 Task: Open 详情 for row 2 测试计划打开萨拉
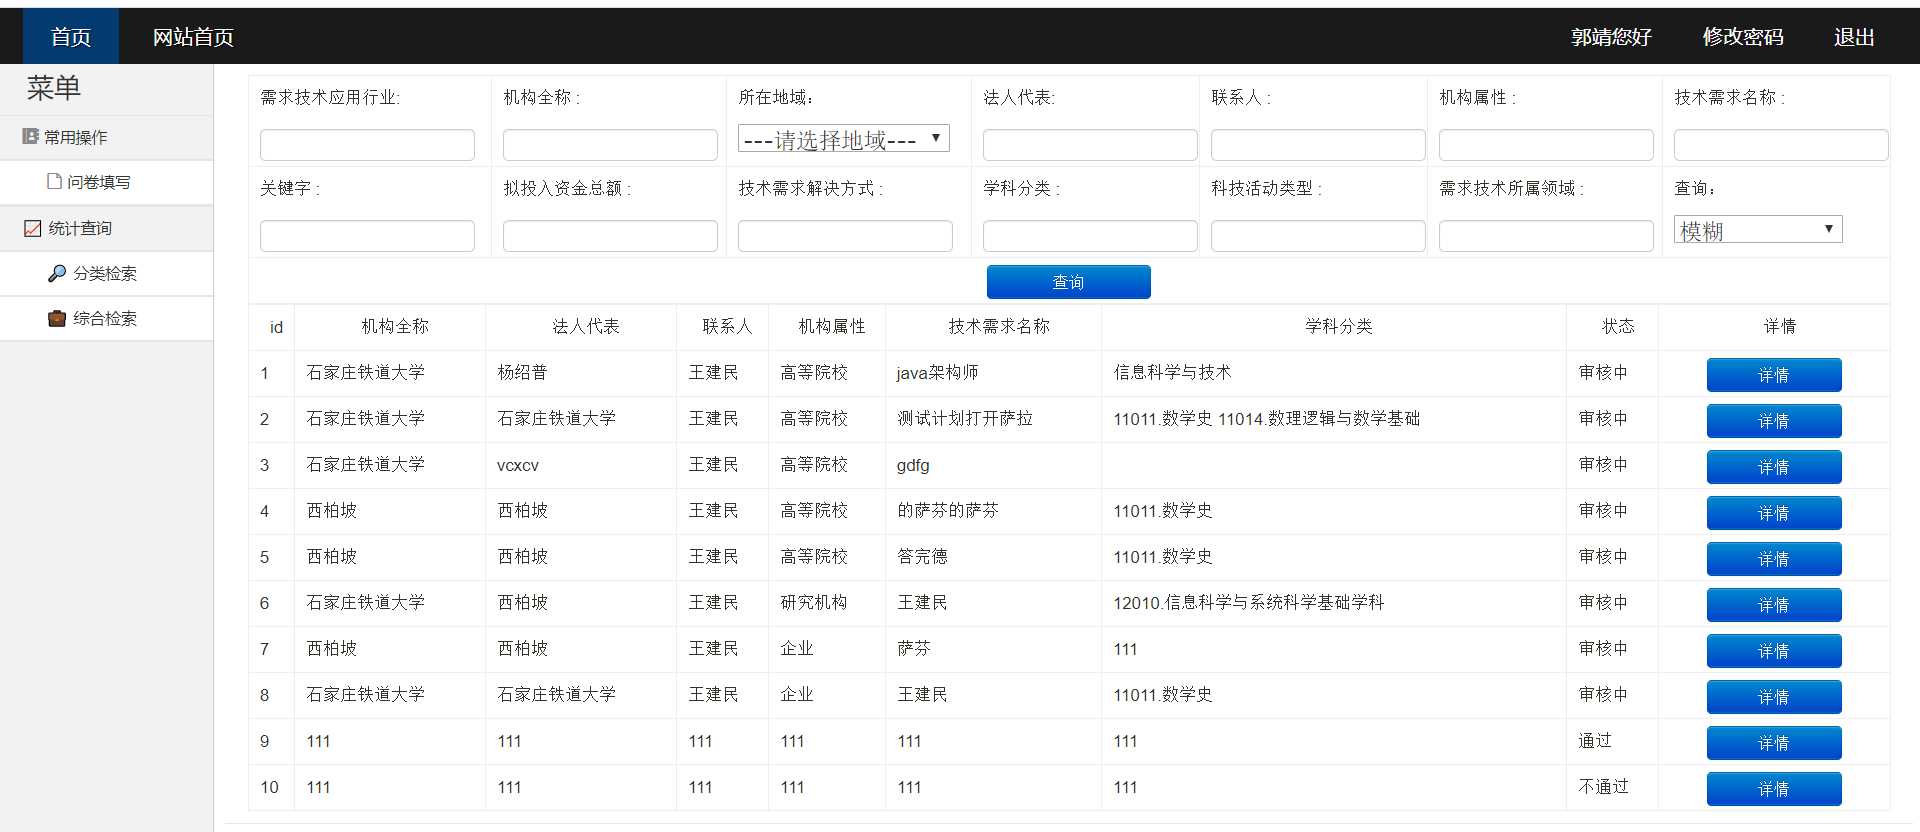1774,421
